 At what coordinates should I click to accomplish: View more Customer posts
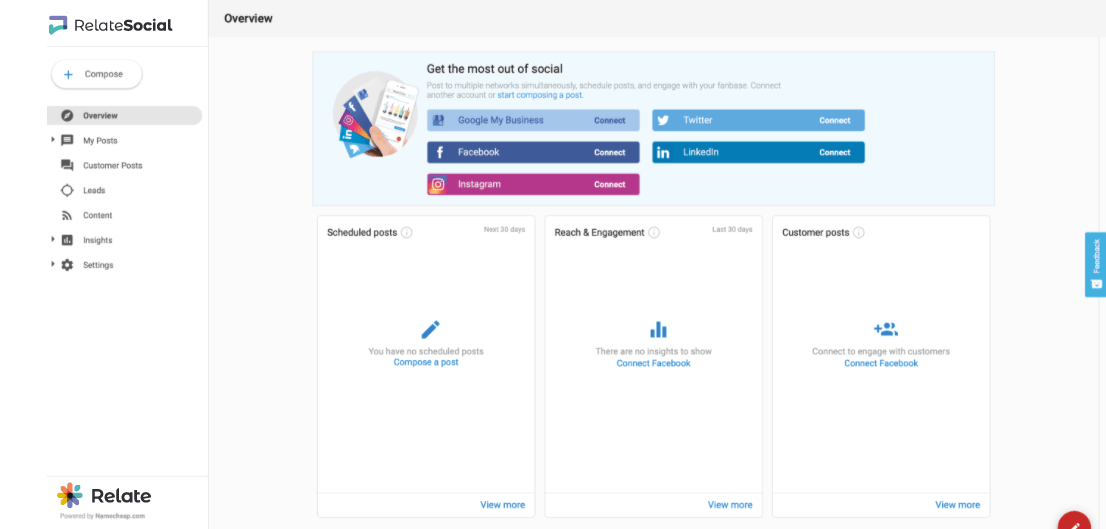point(958,505)
